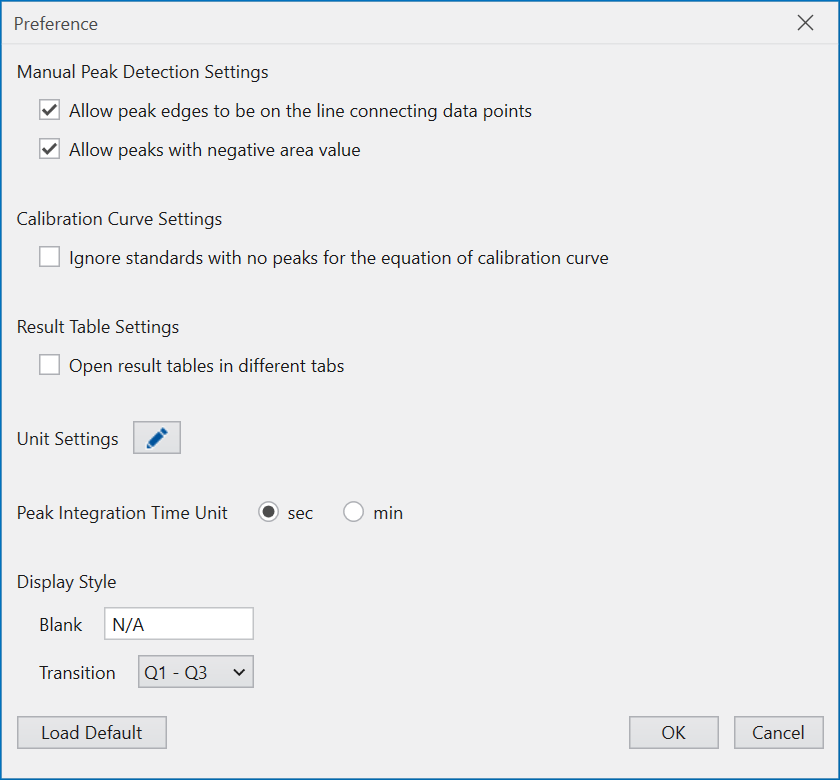Click the Unit Settings label
840x780 pixels.
(x=68, y=439)
